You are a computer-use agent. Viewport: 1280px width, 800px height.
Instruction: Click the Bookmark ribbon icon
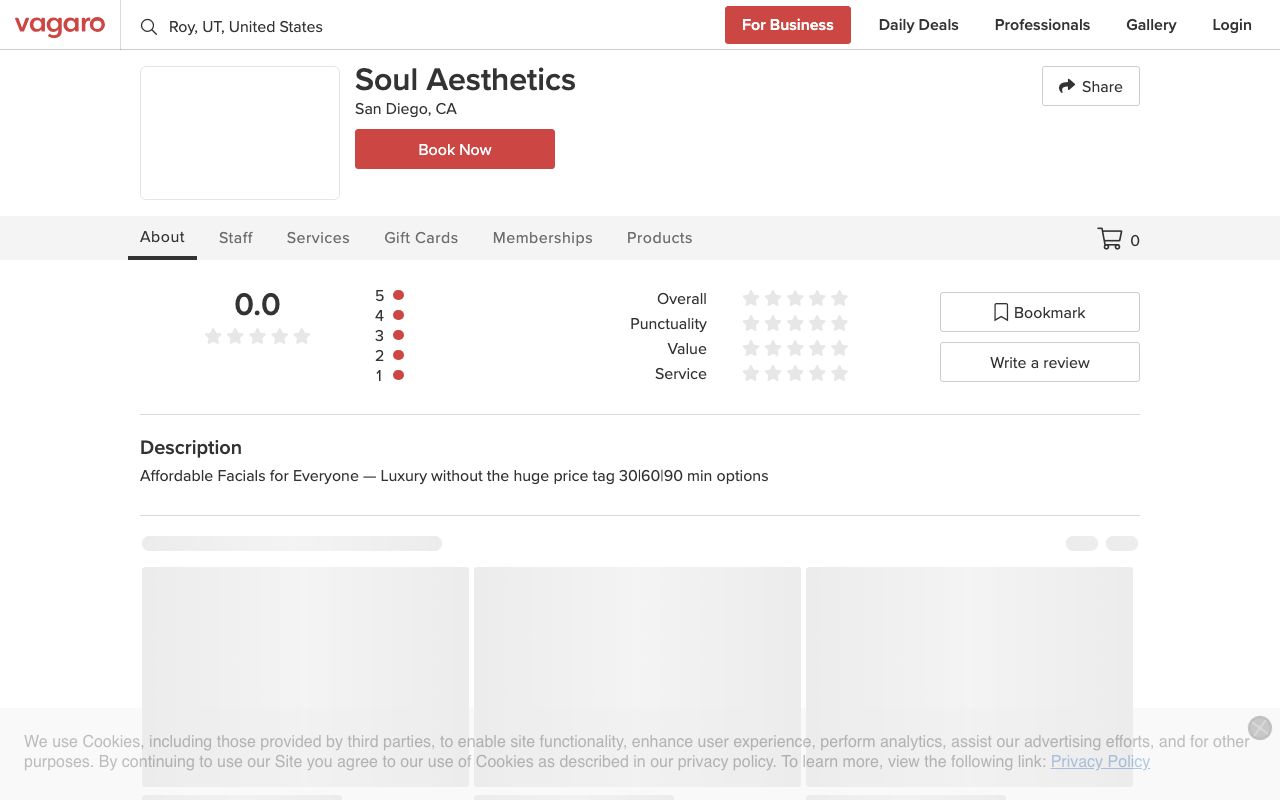point(1001,312)
